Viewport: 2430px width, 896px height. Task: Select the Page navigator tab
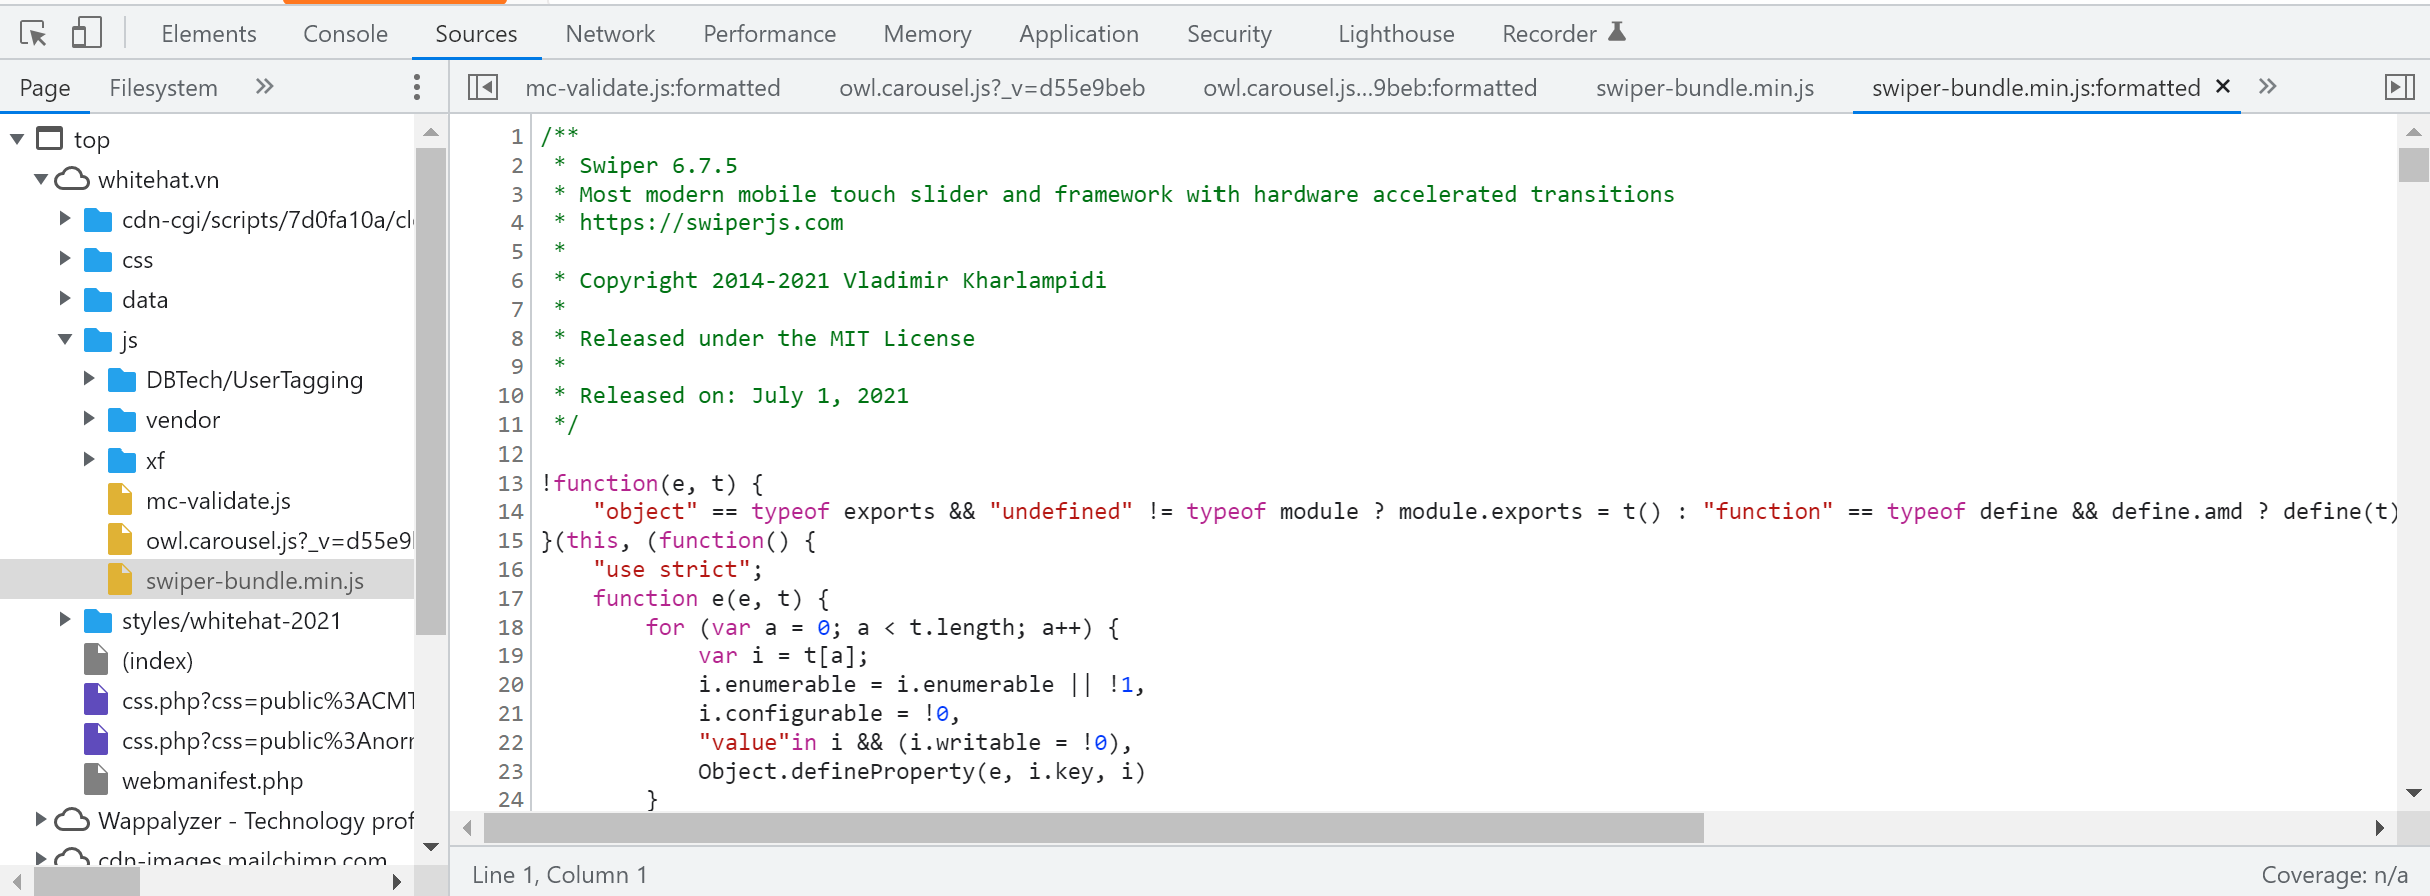[45, 88]
